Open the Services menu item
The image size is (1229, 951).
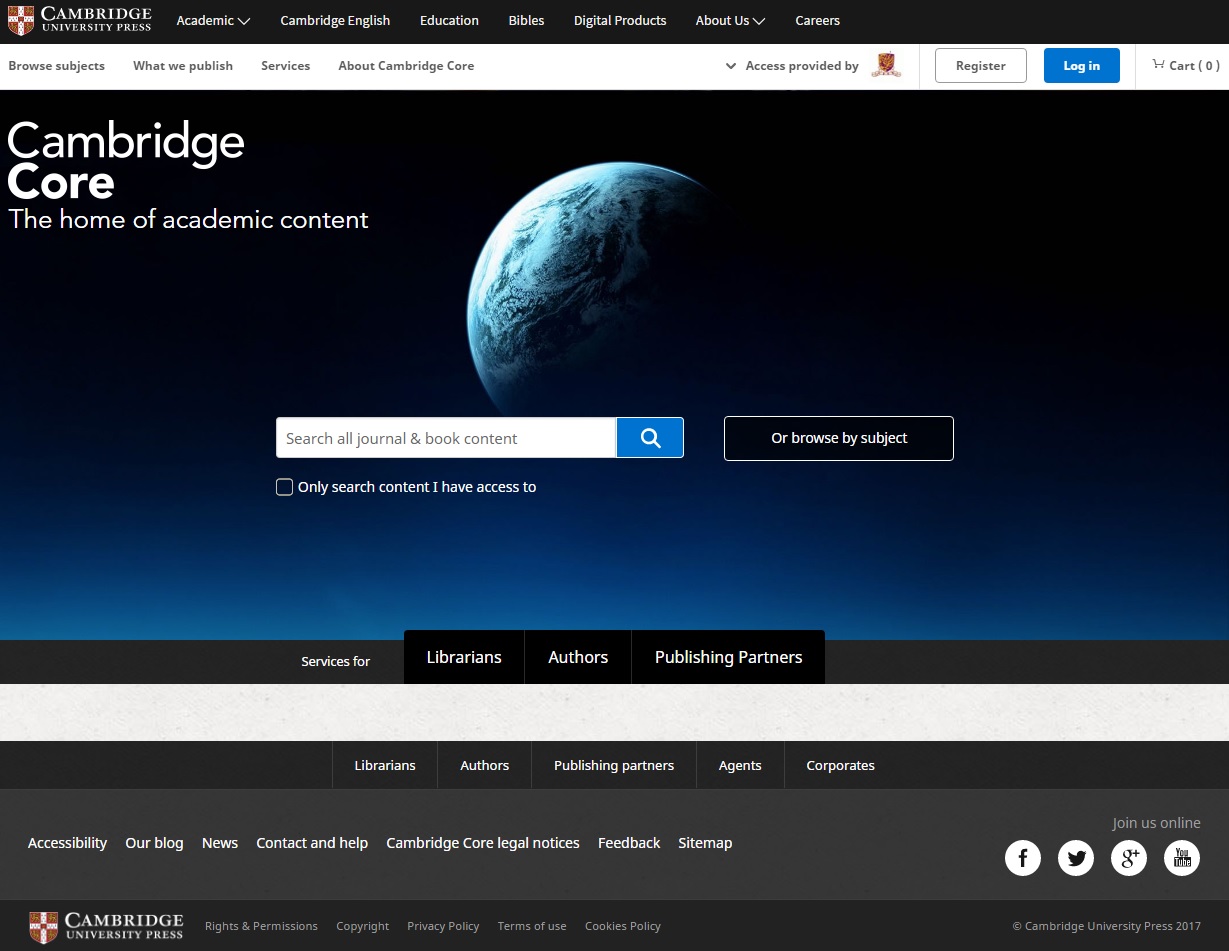(x=285, y=65)
